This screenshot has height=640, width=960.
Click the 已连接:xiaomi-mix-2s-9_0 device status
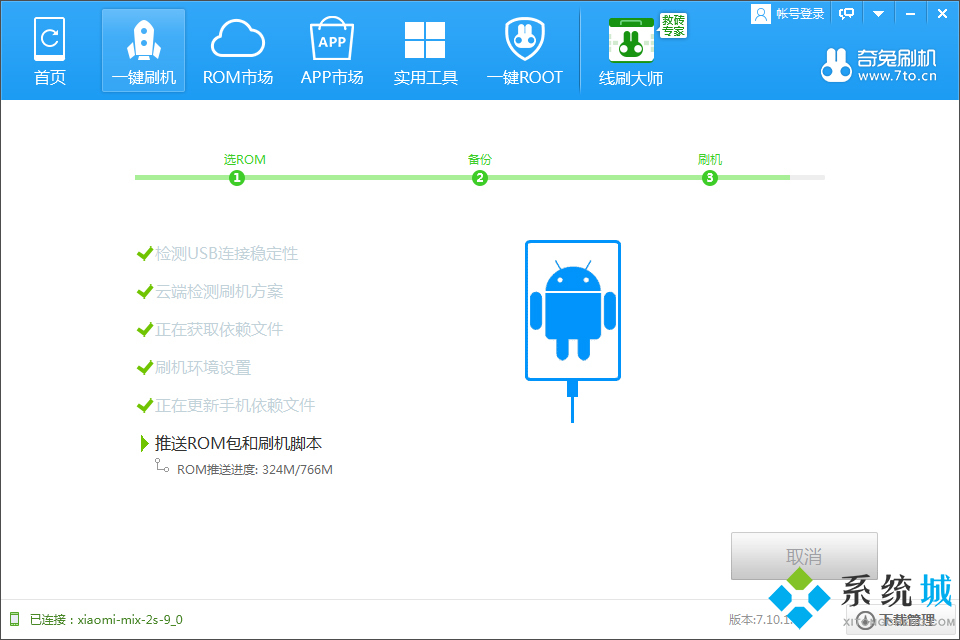point(106,619)
